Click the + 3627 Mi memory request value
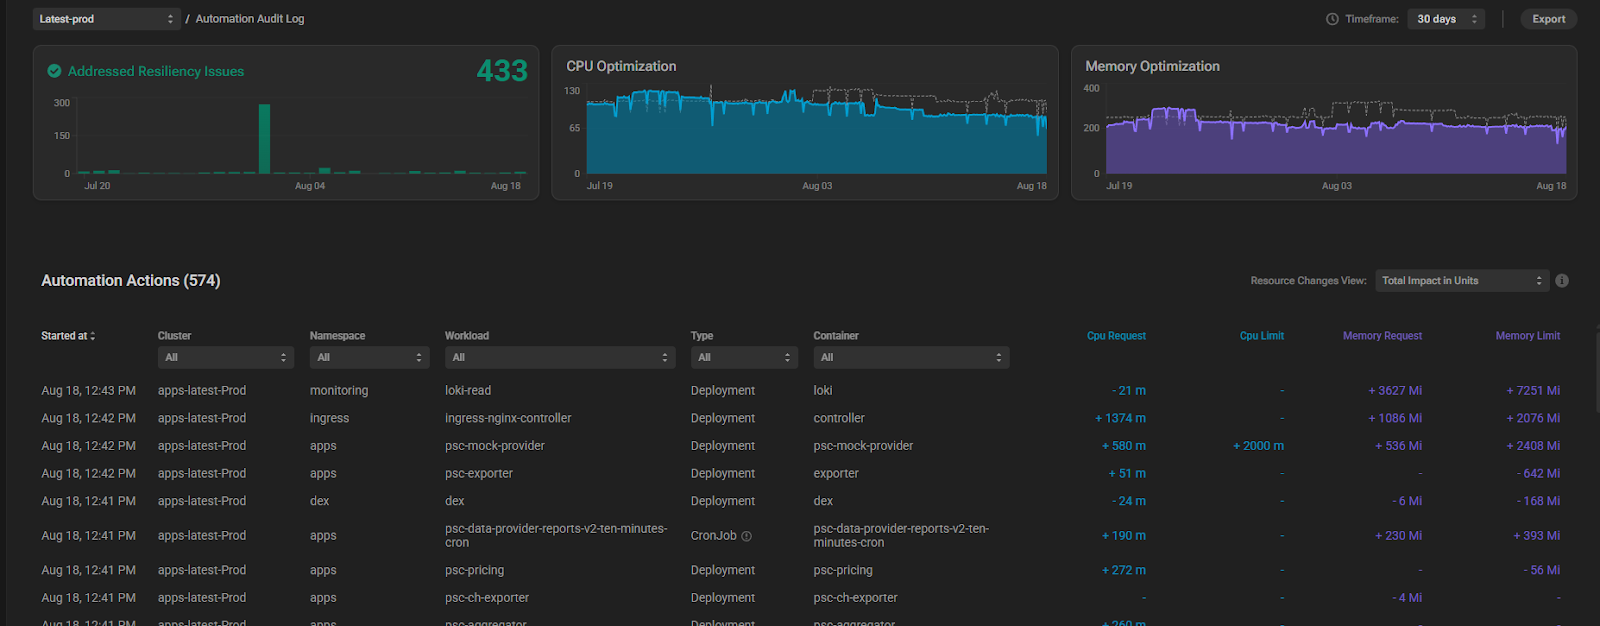Viewport: 1600px width, 626px height. [1395, 391]
